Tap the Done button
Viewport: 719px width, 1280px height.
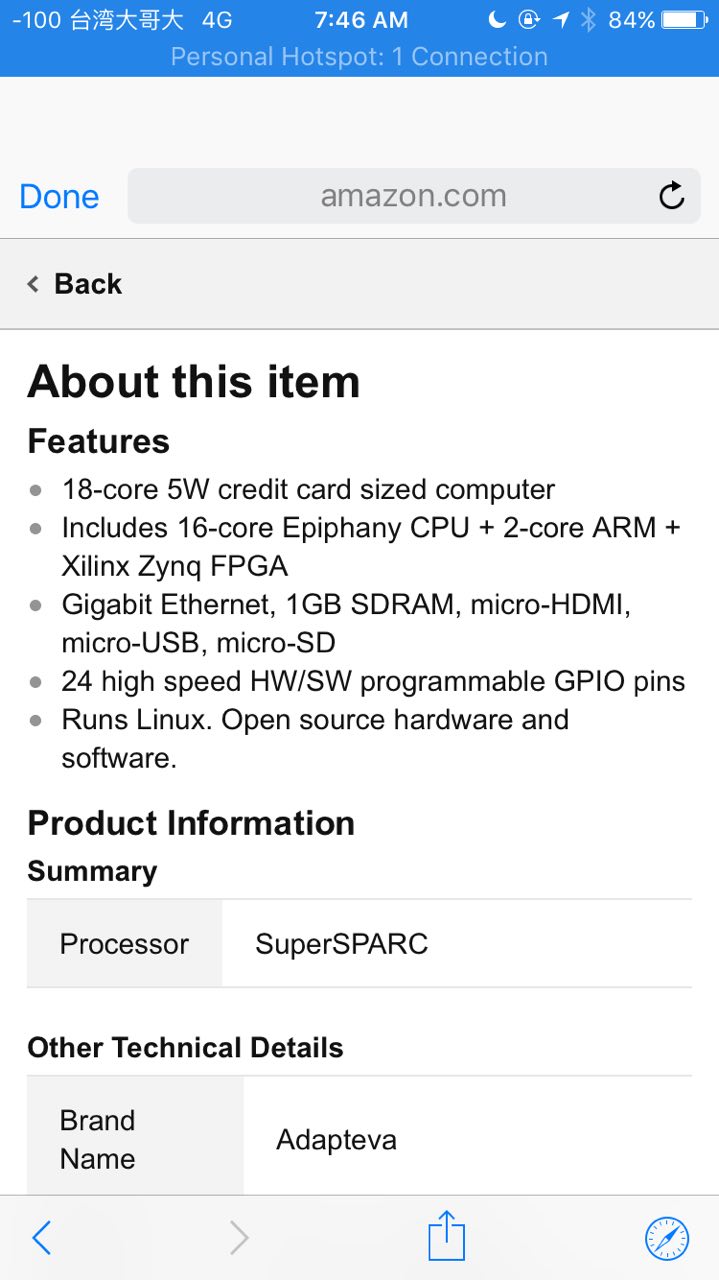59,196
